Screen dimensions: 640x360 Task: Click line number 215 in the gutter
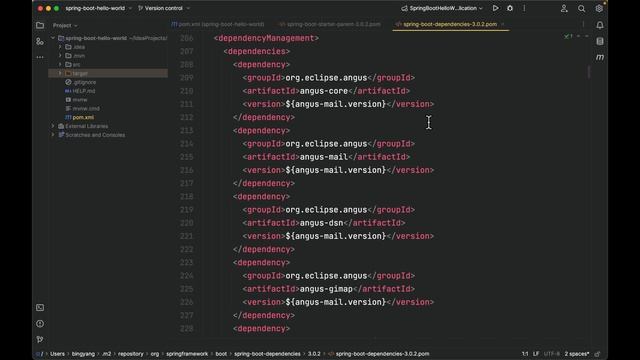(x=187, y=157)
